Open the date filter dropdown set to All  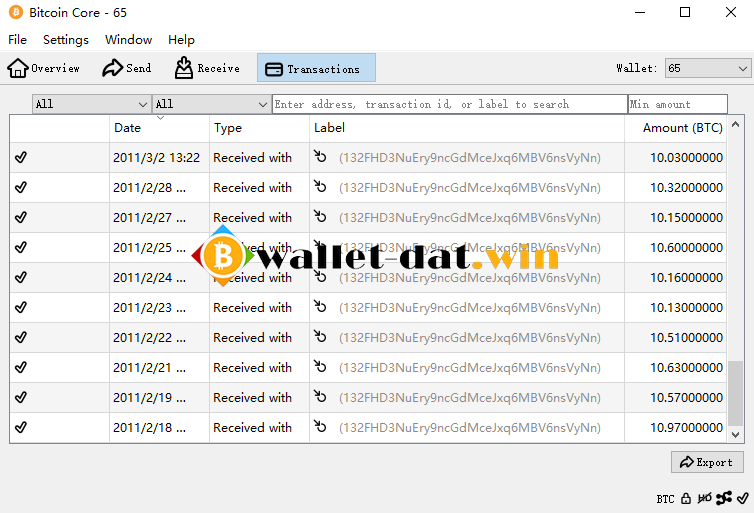coord(91,104)
